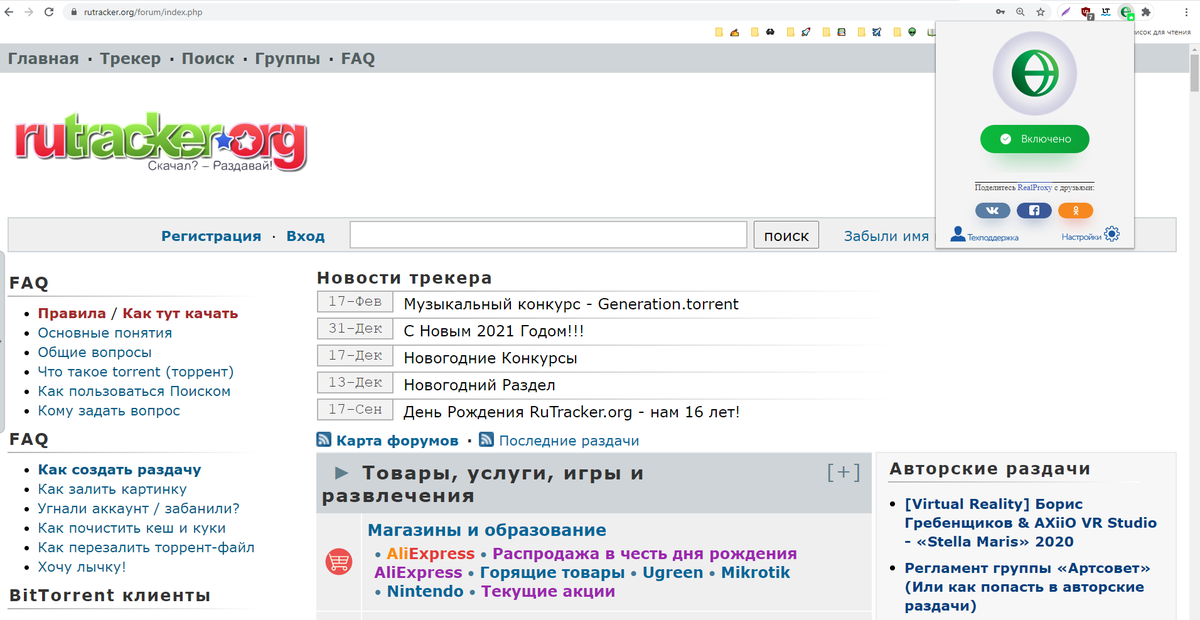
Task: Focus the forum search text field
Action: 548,235
